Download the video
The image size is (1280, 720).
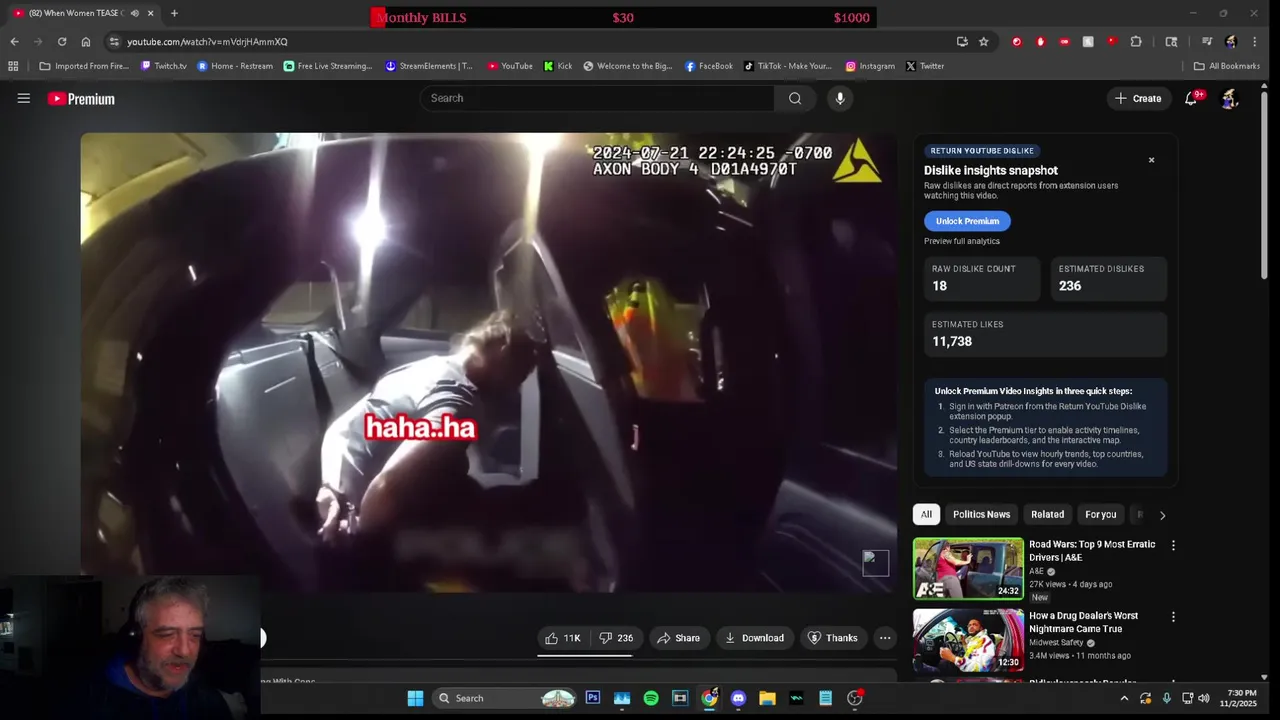[x=754, y=638]
